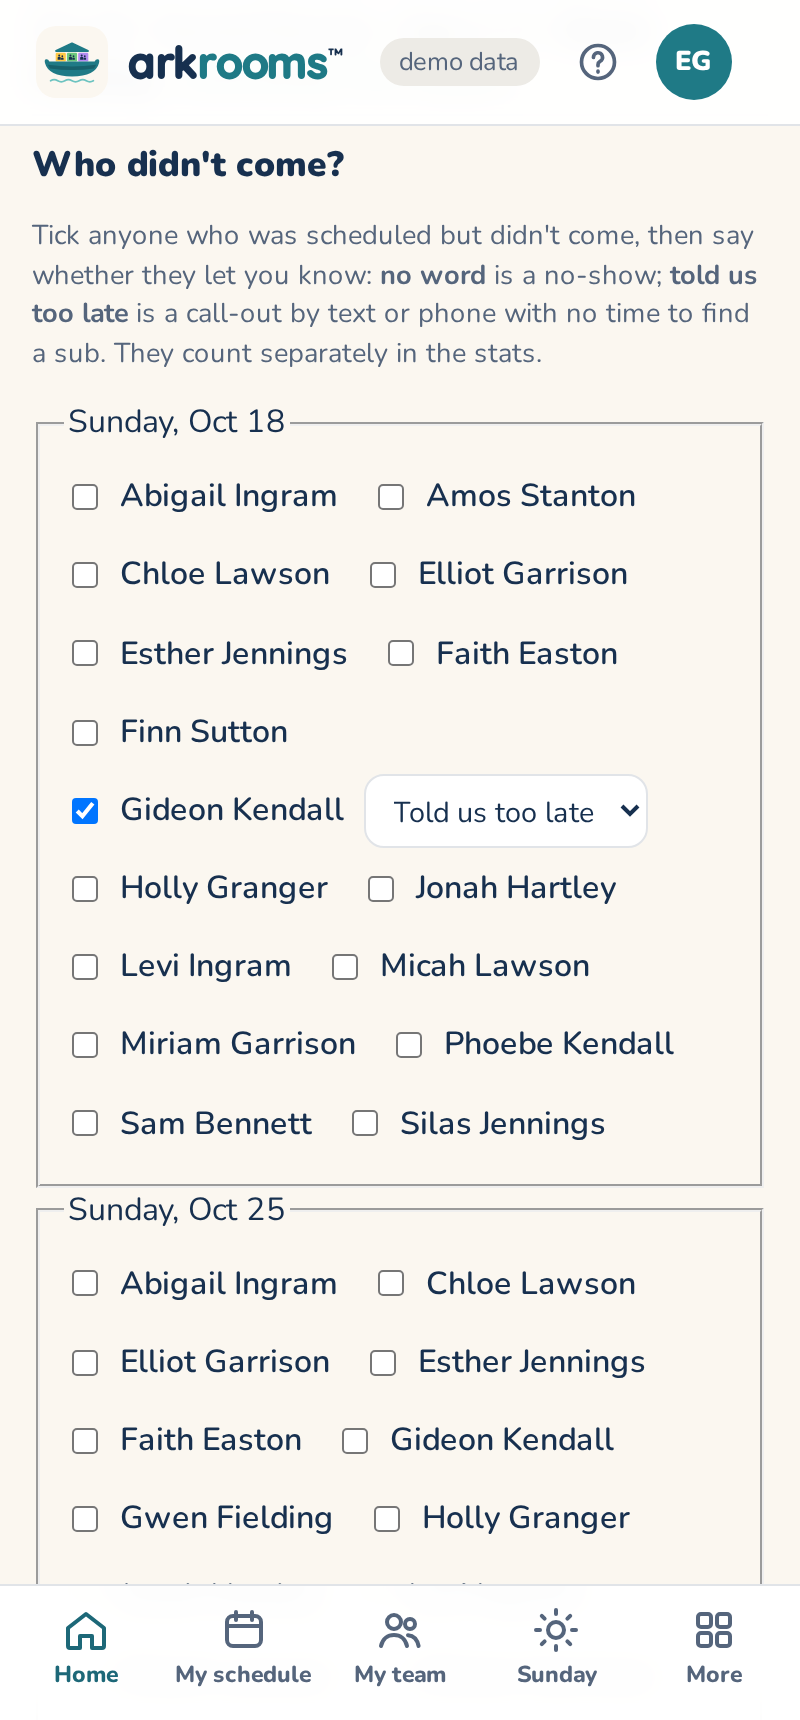Screen dimensions: 800x1720
Task: Open the help question mark icon
Action: click(598, 62)
